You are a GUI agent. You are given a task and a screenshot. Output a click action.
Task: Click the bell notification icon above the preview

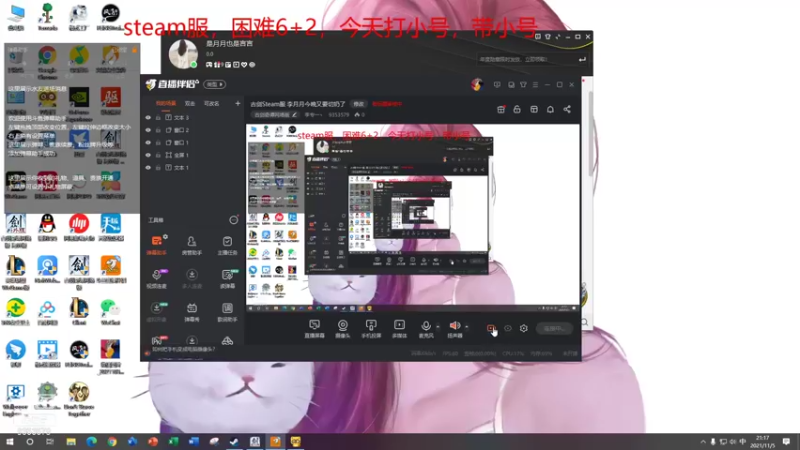[x=550, y=109]
